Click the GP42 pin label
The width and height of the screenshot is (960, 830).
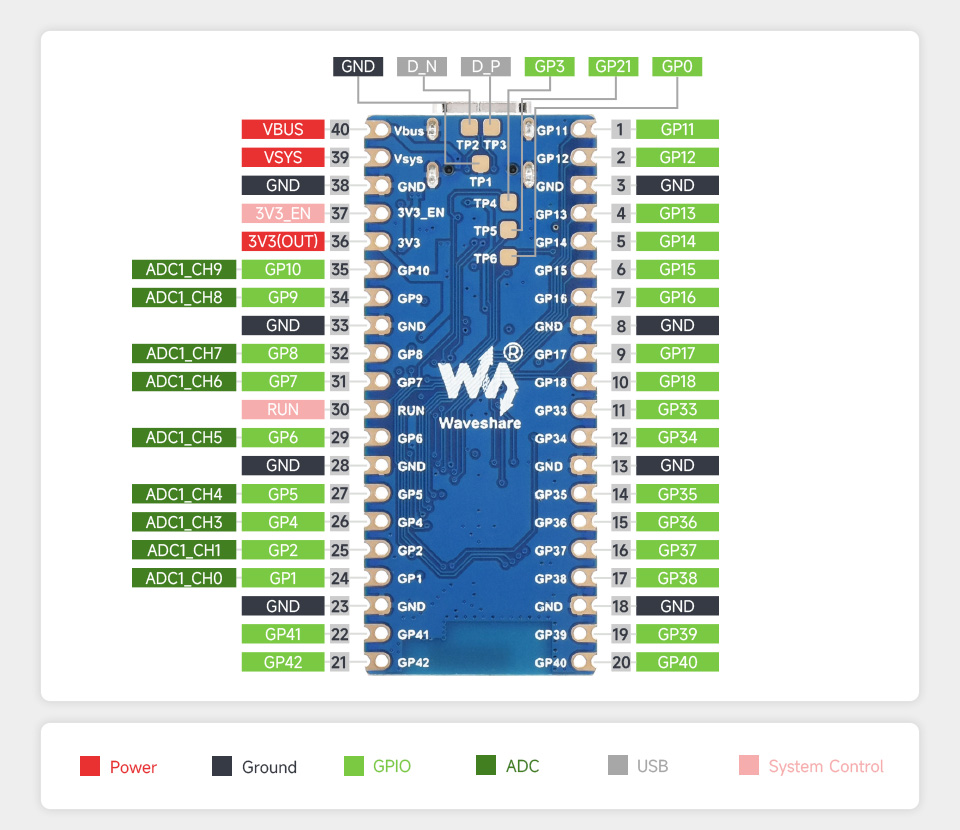(x=283, y=662)
